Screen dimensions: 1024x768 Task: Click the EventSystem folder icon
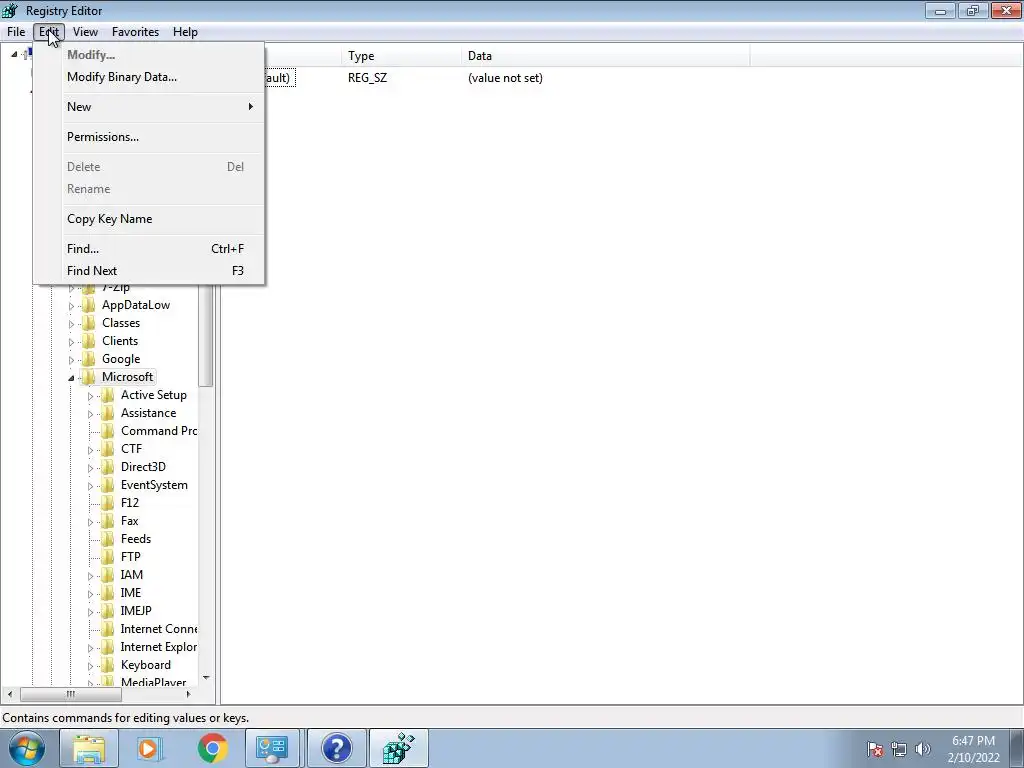click(107, 485)
